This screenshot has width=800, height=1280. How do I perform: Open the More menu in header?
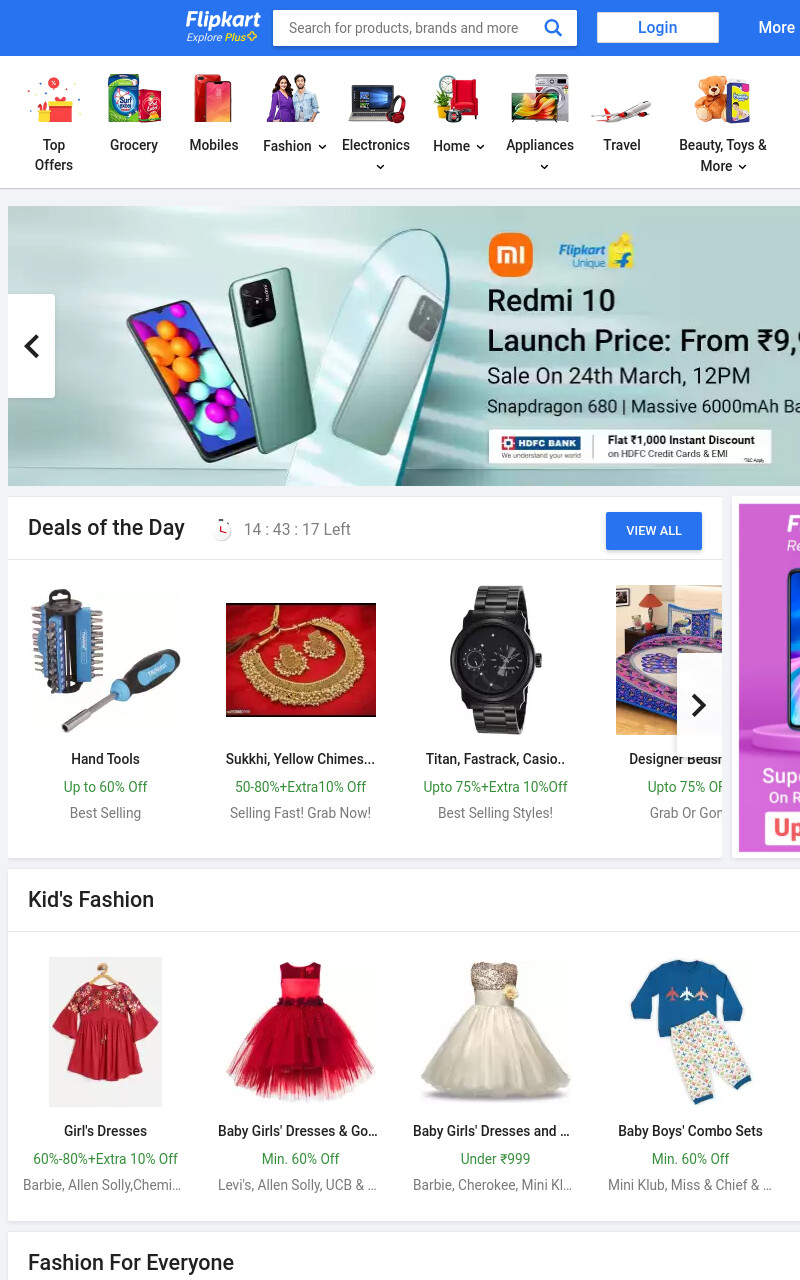776,28
